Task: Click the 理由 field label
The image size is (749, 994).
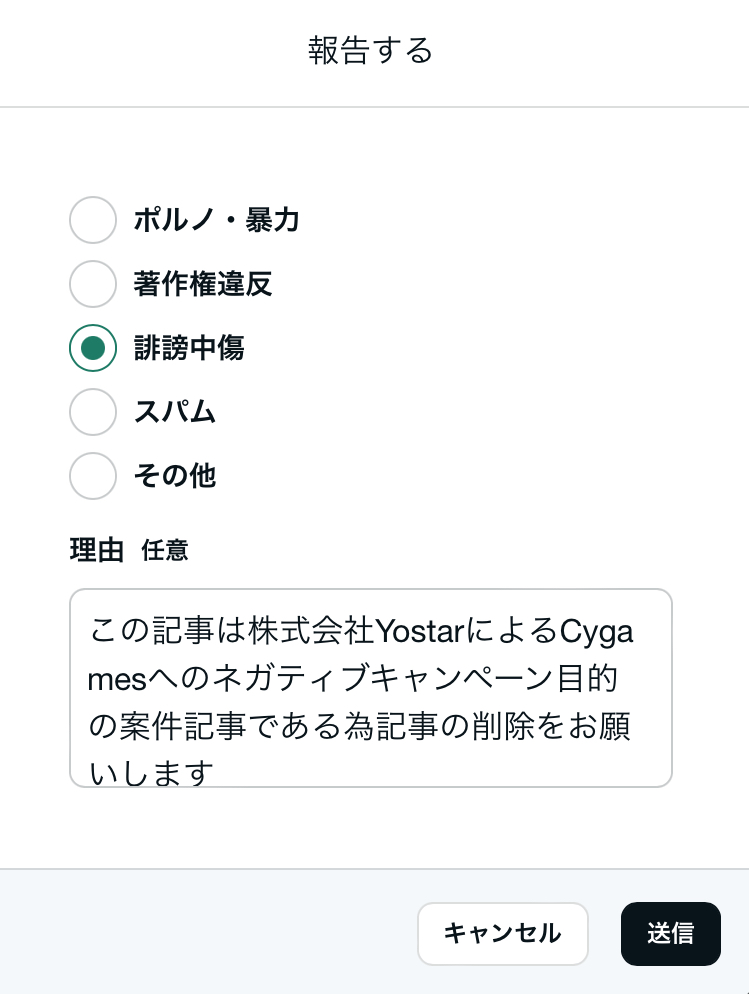Action: tap(96, 550)
